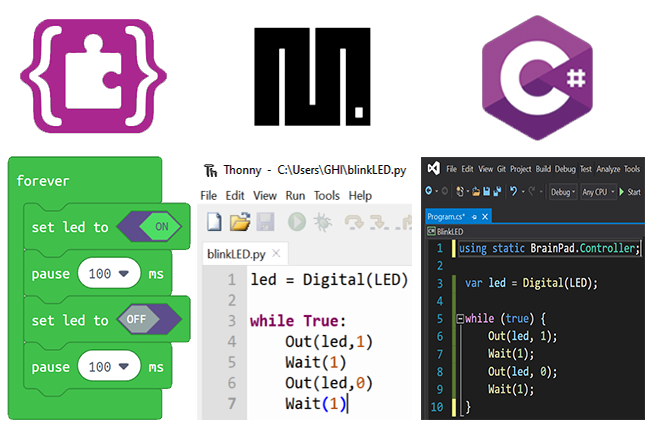Open the Analyze menu in Visual Studio
Image resolution: width=650 pixels, height=433 pixels.
pyautogui.click(x=608, y=169)
